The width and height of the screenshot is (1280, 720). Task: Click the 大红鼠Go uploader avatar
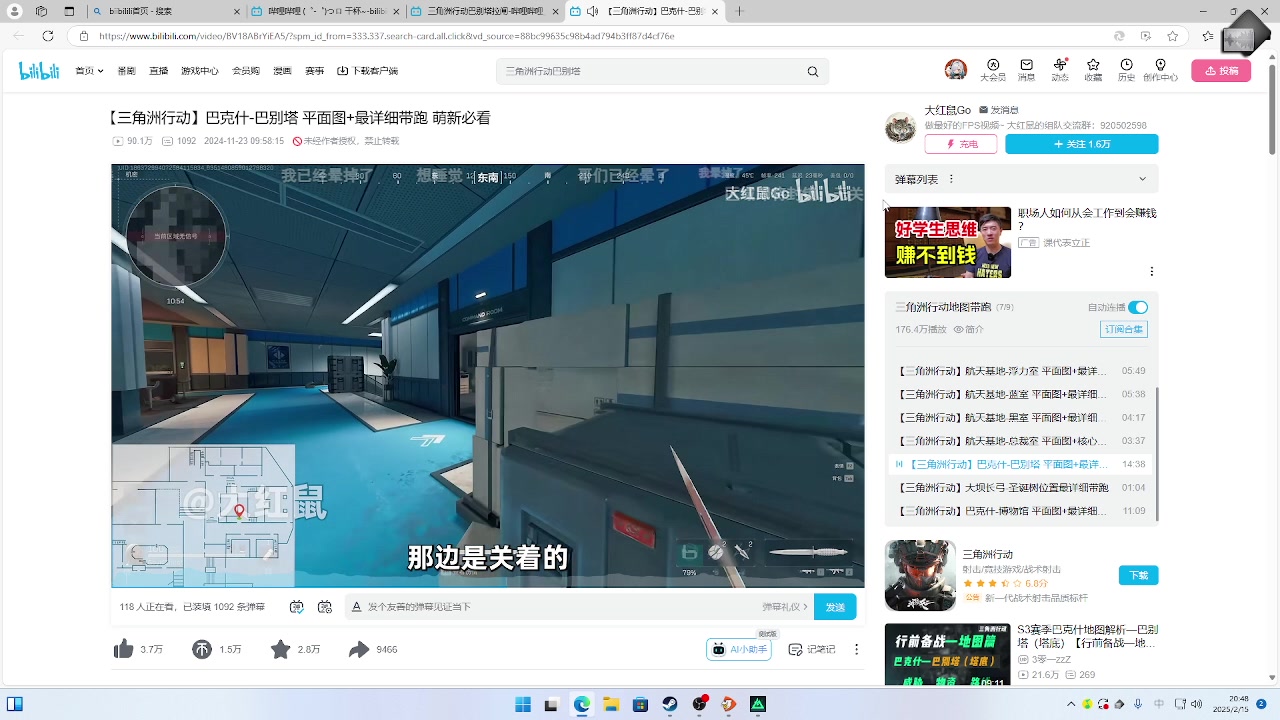[900, 128]
